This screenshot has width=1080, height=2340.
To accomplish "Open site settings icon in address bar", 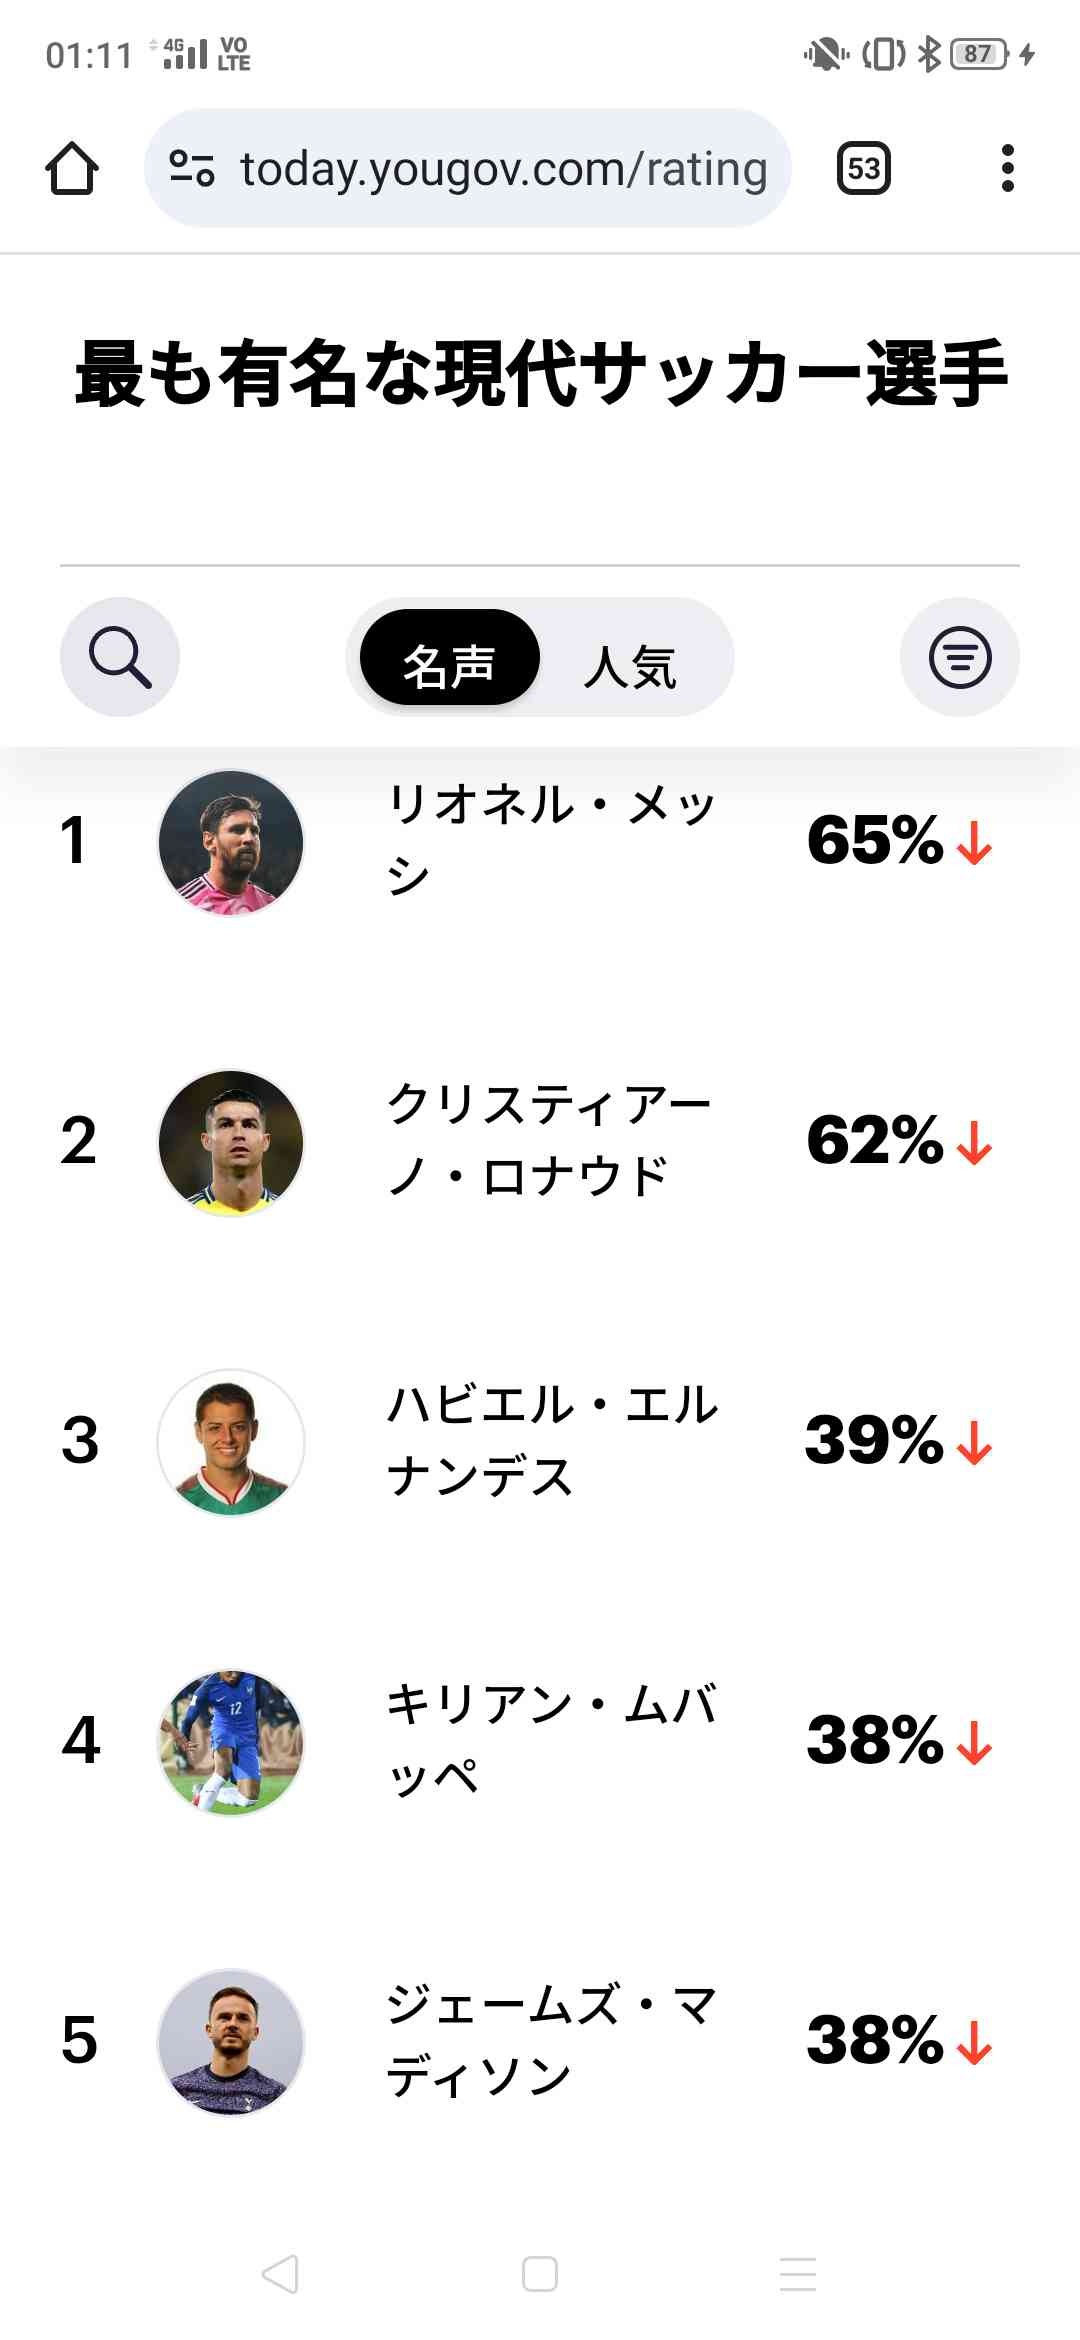I will click(x=192, y=168).
